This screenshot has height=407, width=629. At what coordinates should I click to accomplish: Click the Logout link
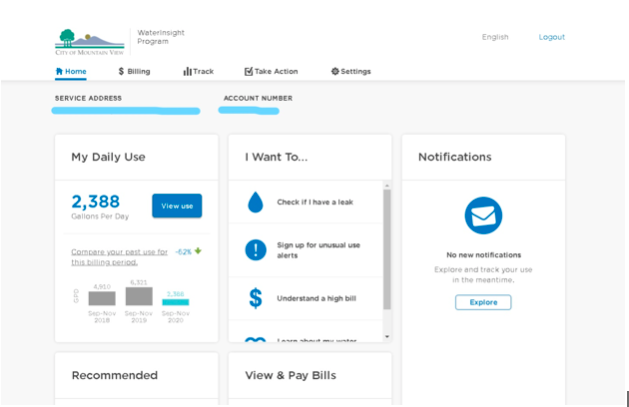(552, 37)
